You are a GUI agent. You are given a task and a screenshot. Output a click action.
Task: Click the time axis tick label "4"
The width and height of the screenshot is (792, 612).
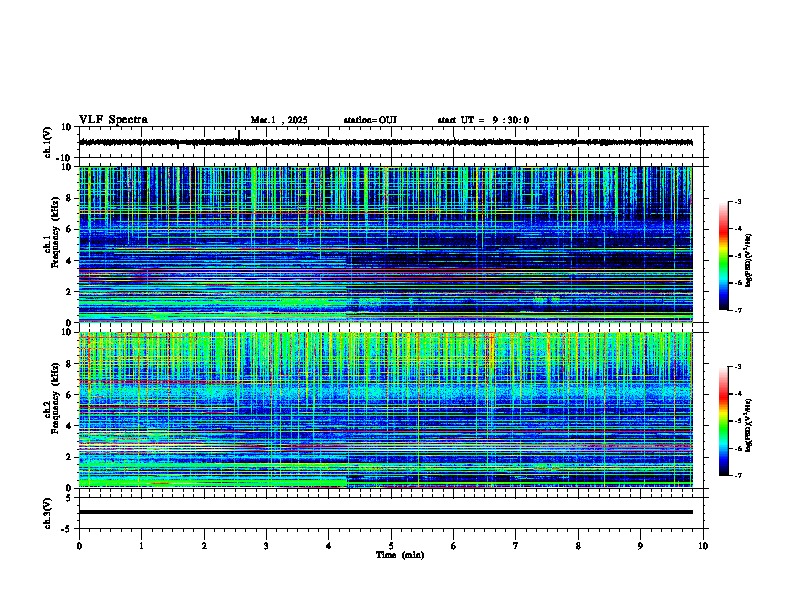329,546
